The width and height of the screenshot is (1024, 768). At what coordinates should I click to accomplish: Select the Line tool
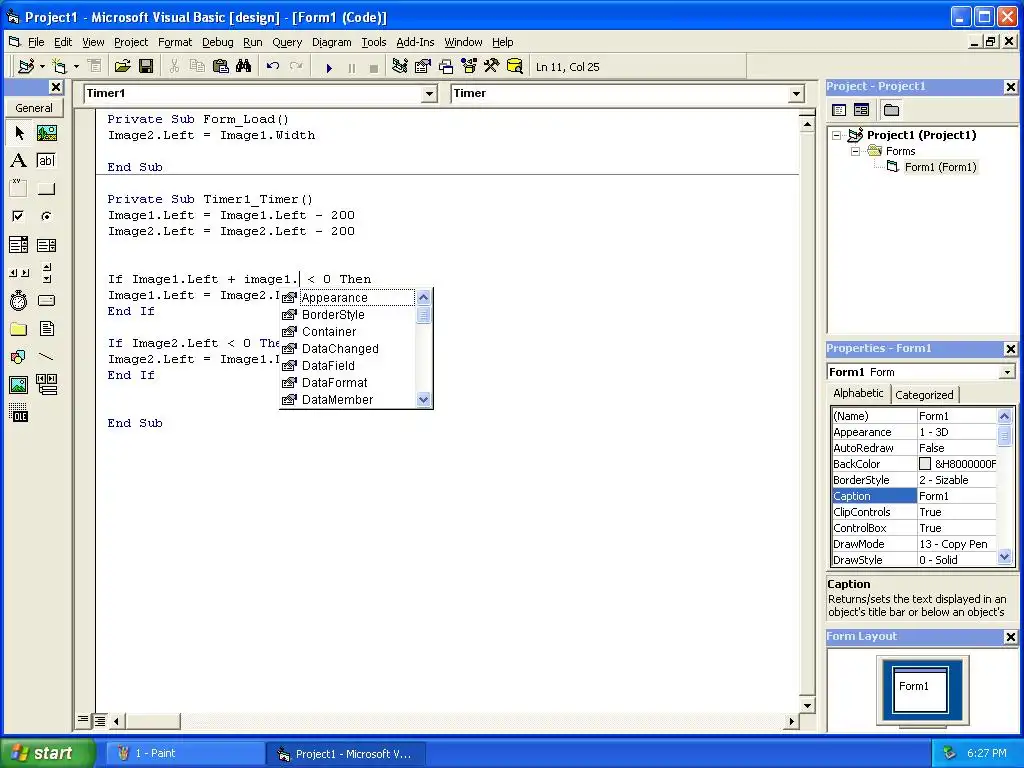click(x=46, y=357)
